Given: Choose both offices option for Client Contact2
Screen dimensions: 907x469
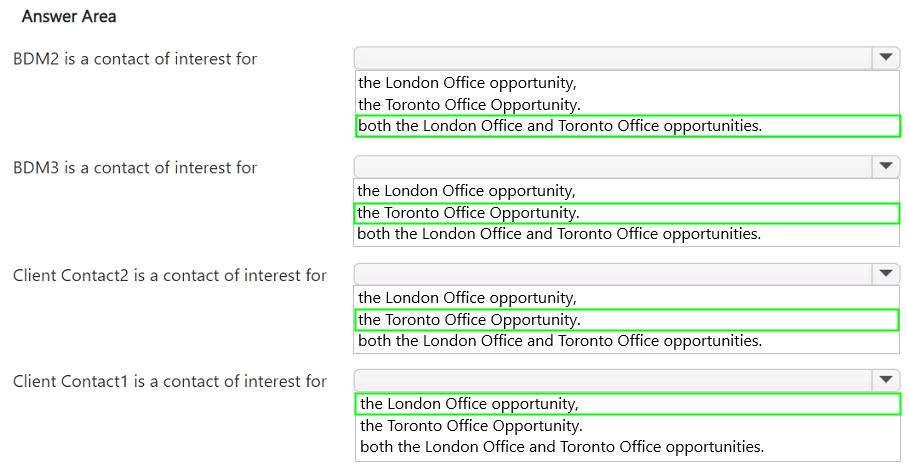Looking at the screenshot, I should 560,341.
